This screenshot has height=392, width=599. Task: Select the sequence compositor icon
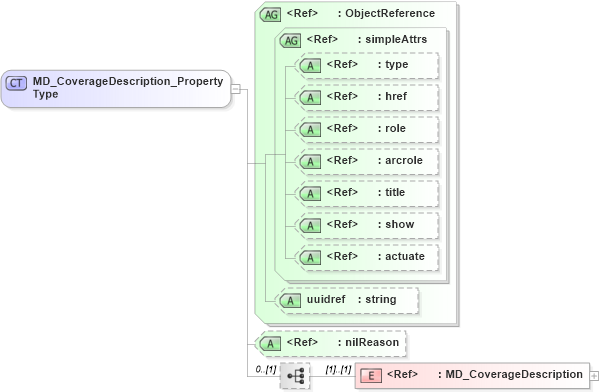[295, 376]
